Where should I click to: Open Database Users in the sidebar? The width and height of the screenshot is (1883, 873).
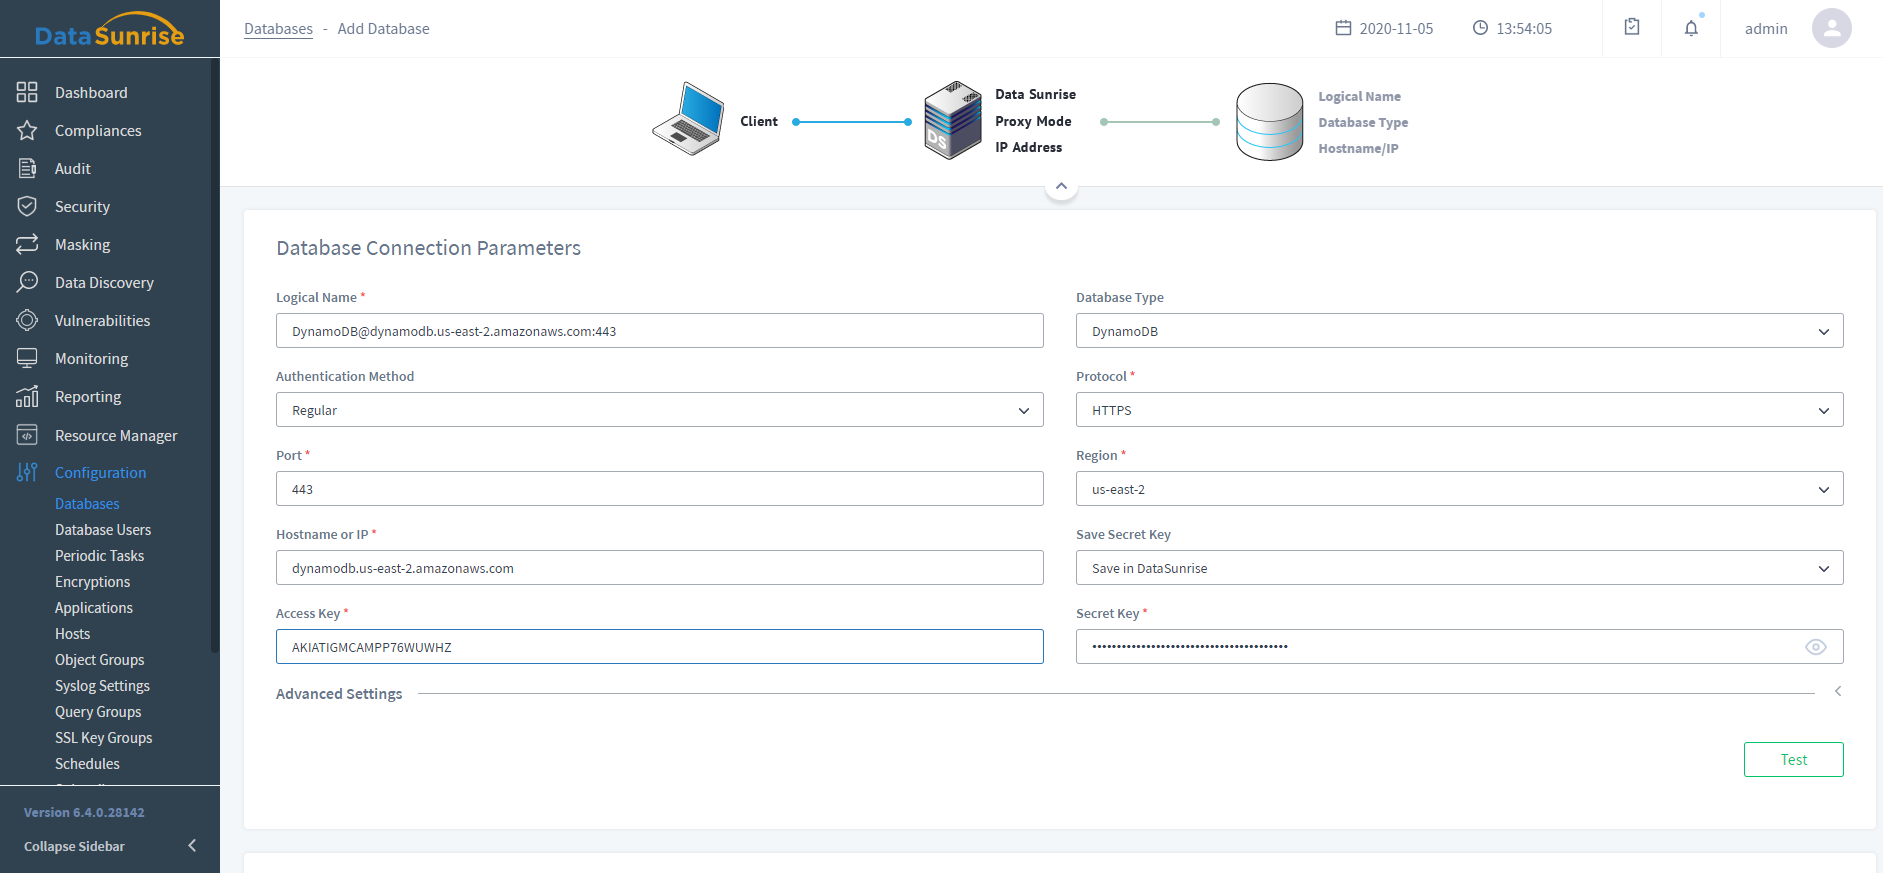(x=103, y=530)
